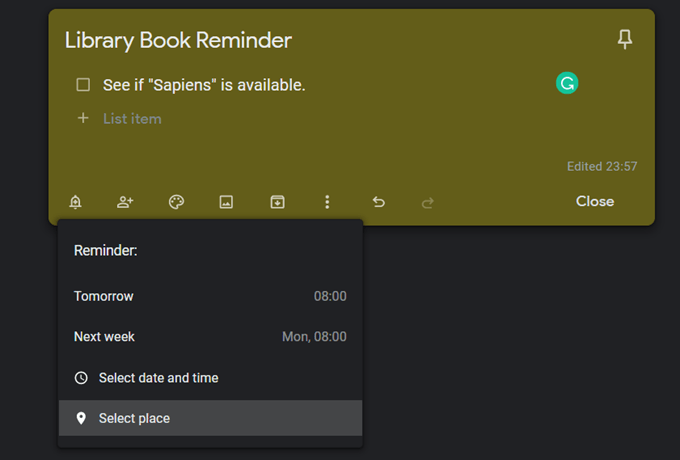The height and width of the screenshot is (460, 680).
Task: Open the three-dot More menu
Action: [x=327, y=202]
